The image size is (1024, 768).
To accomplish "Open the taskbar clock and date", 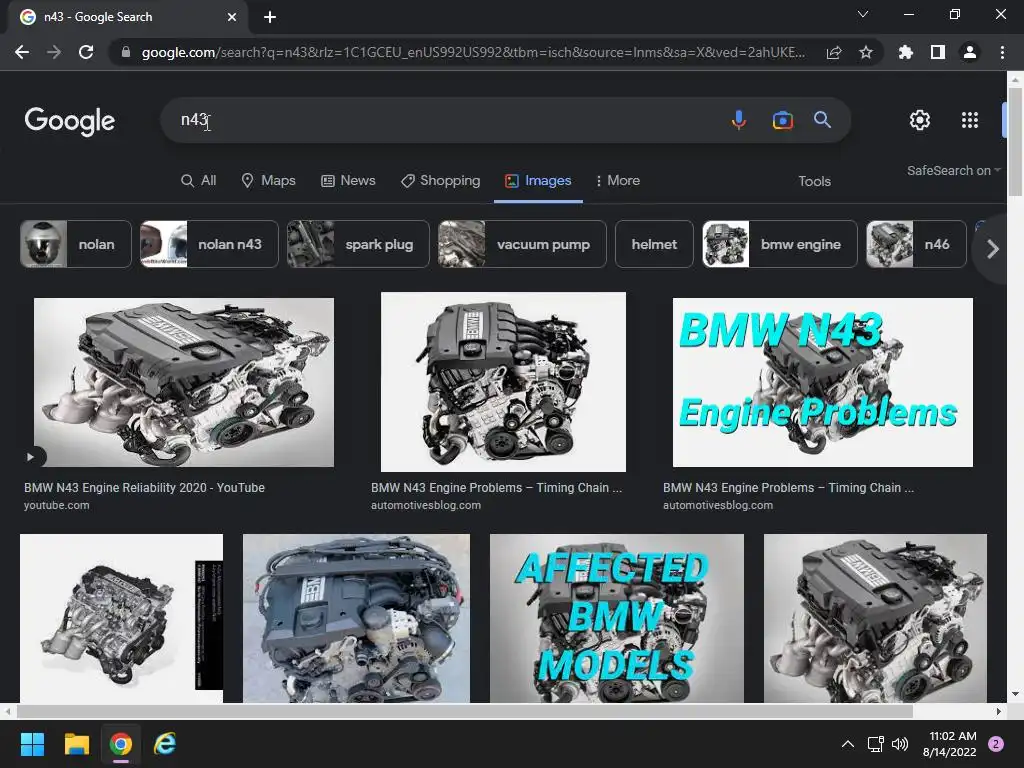I will (x=950, y=744).
